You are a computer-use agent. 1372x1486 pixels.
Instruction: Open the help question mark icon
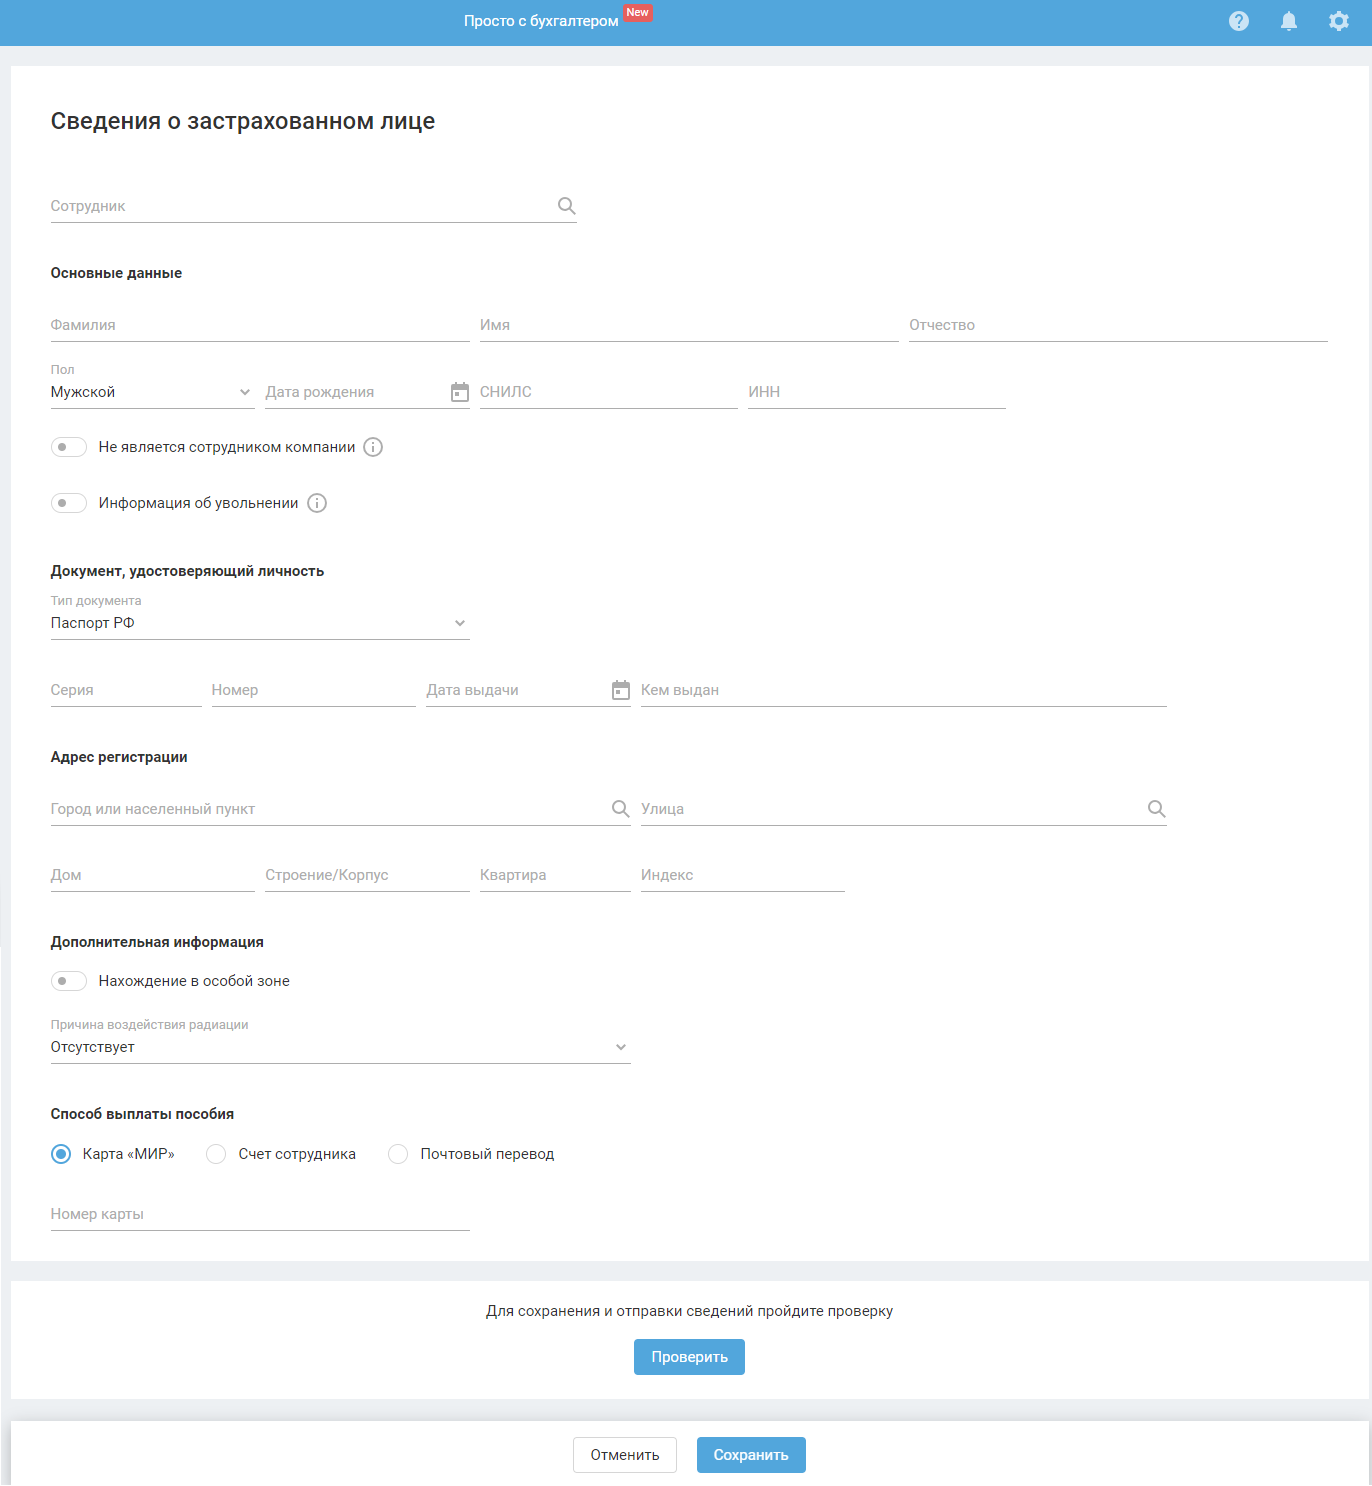[1239, 21]
